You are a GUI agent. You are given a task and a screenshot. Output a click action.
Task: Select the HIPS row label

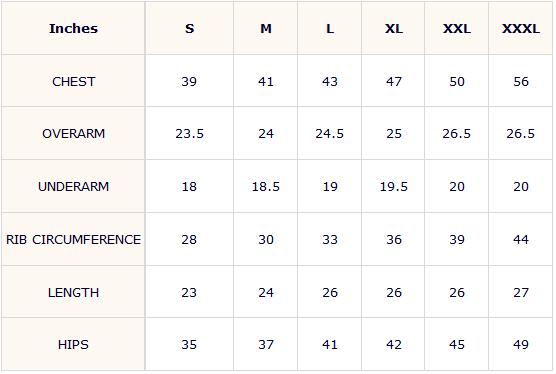73,344
